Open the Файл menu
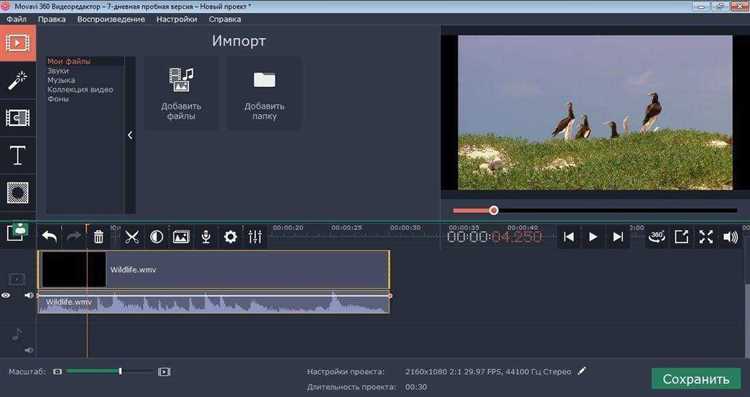The width and height of the screenshot is (750, 397). point(17,19)
